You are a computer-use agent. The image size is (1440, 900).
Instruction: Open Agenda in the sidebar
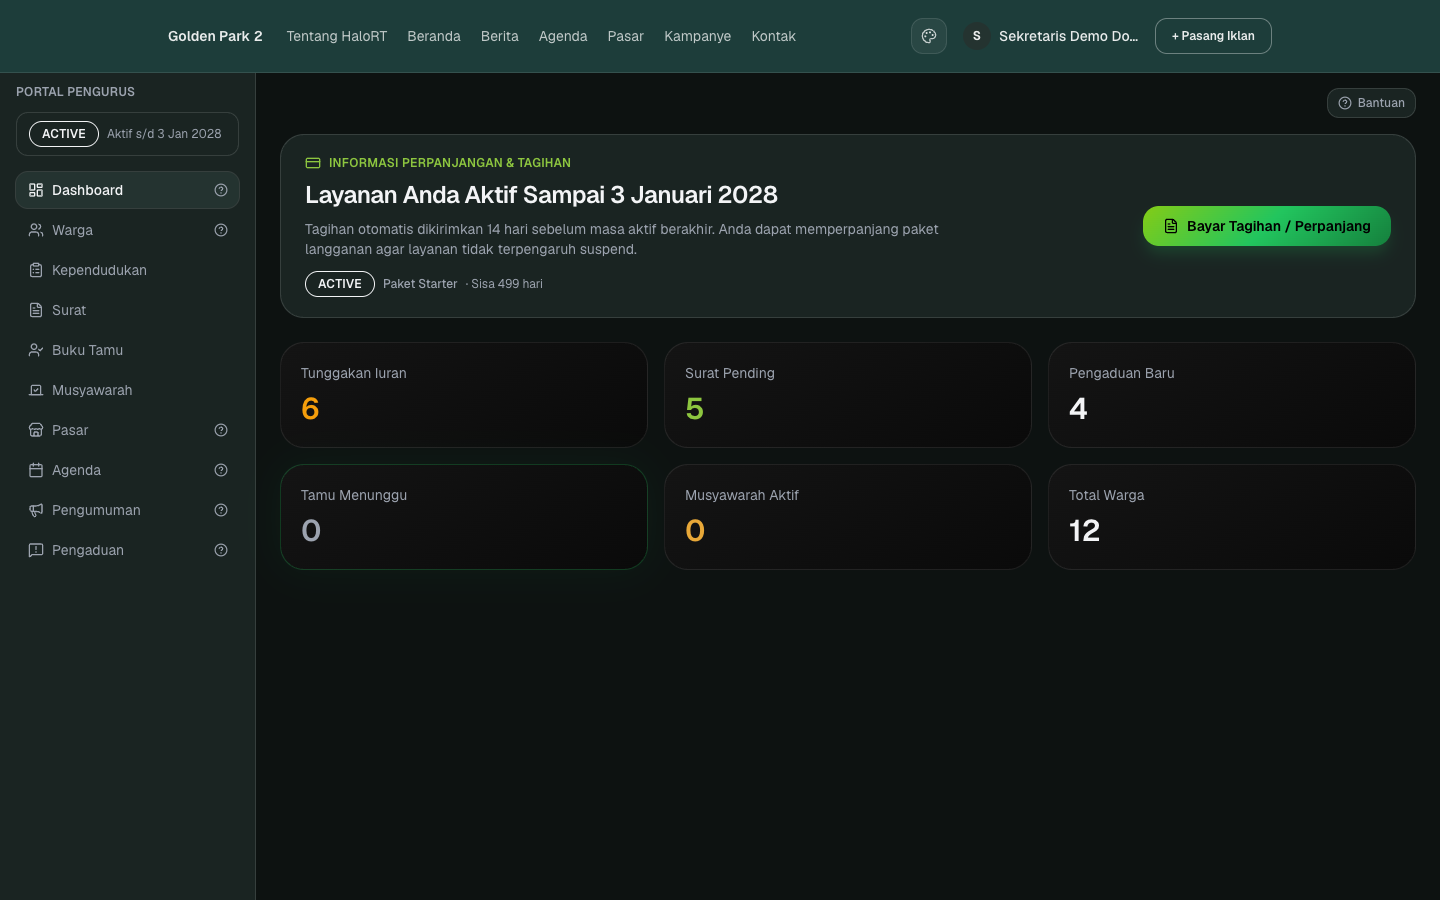click(x=127, y=470)
